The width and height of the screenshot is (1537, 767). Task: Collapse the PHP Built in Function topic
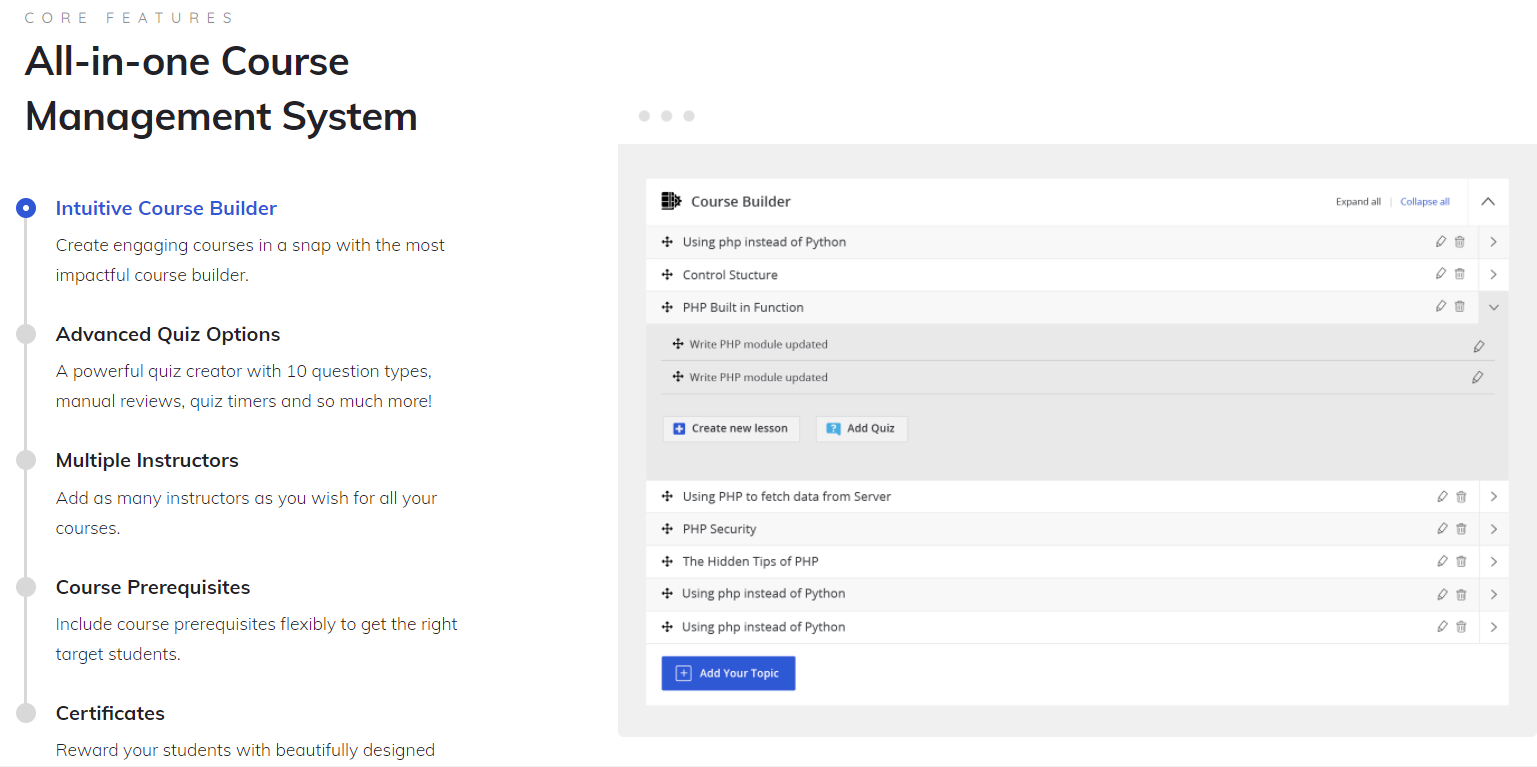click(x=1492, y=307)
